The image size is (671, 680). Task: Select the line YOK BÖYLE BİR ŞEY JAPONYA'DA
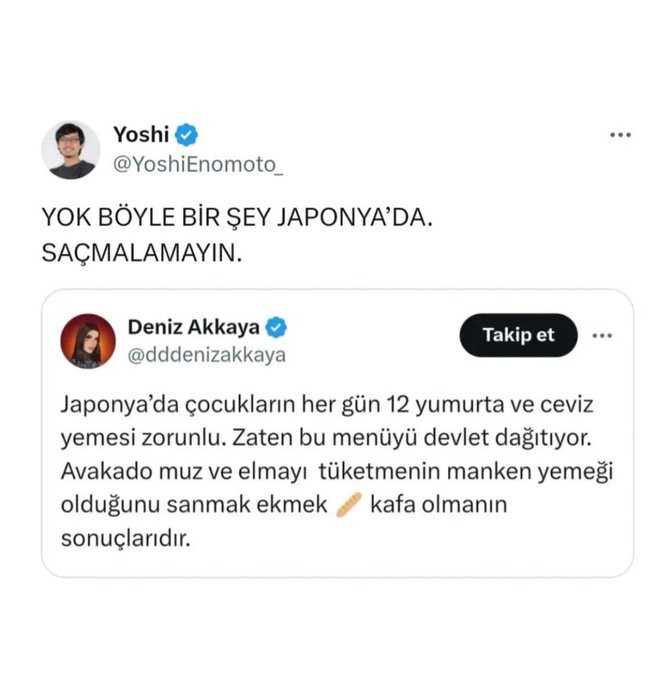[237, 217]
